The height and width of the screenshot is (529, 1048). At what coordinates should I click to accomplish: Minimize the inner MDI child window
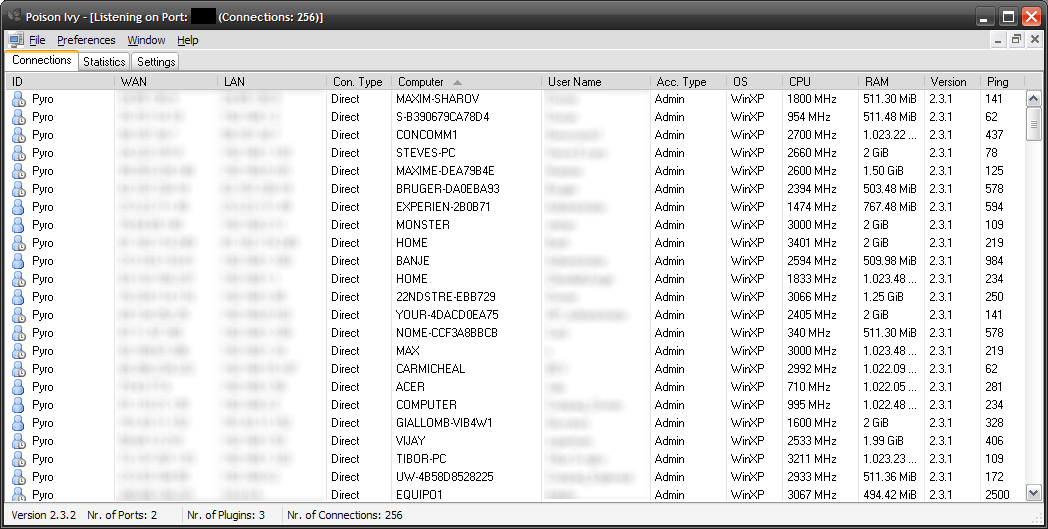click(x=998, y=40)
